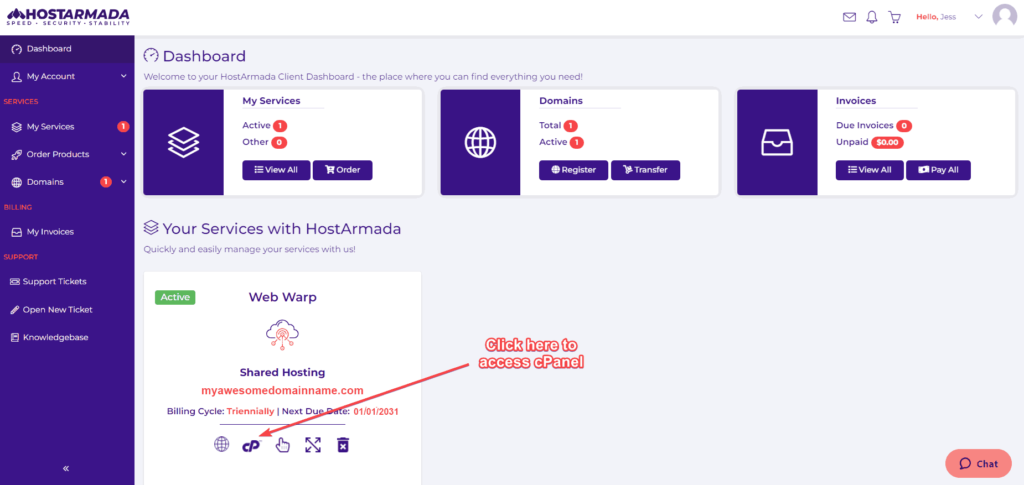
Task: Click the Due Invoices count badge
Action: (x=904, y=125)
